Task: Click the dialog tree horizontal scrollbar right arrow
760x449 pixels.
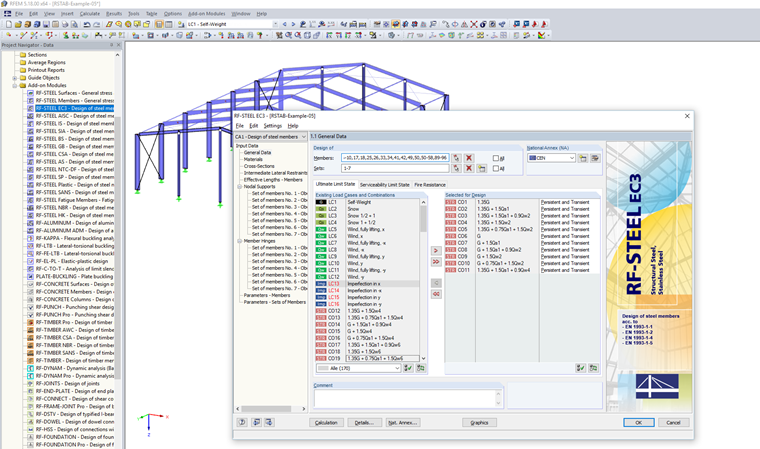Action: point(304,409)
